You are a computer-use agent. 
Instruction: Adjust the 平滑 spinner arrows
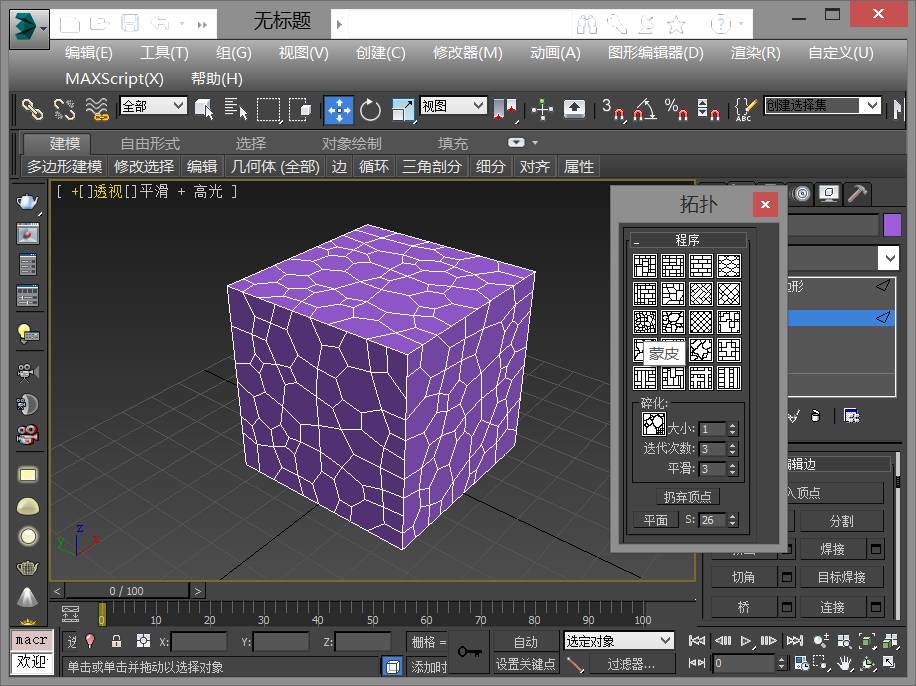[x=733, y=469]
